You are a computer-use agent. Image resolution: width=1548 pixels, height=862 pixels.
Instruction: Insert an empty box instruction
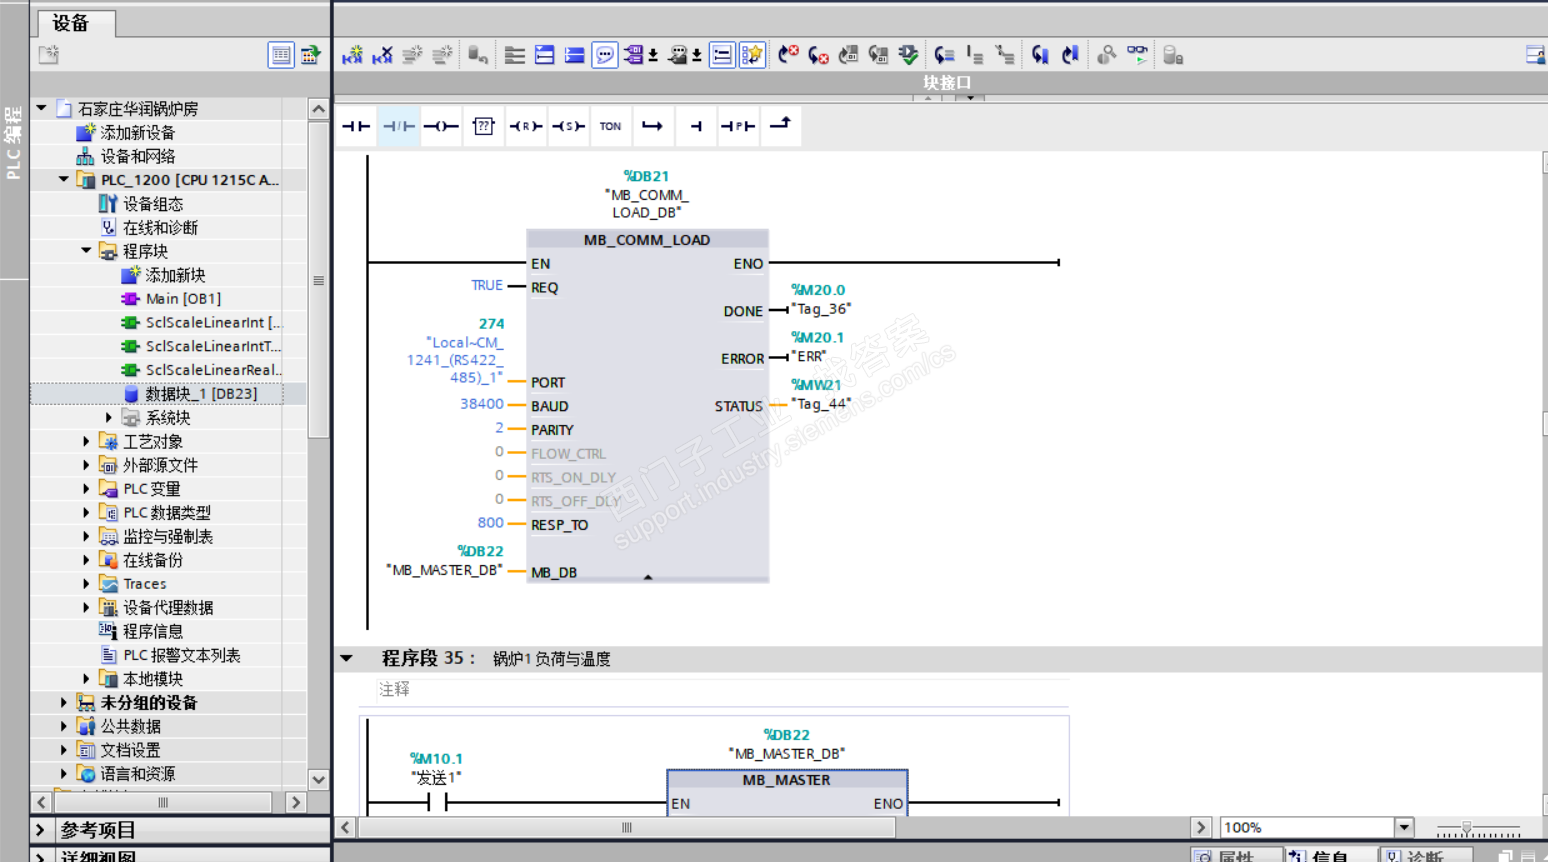point(483,126)
